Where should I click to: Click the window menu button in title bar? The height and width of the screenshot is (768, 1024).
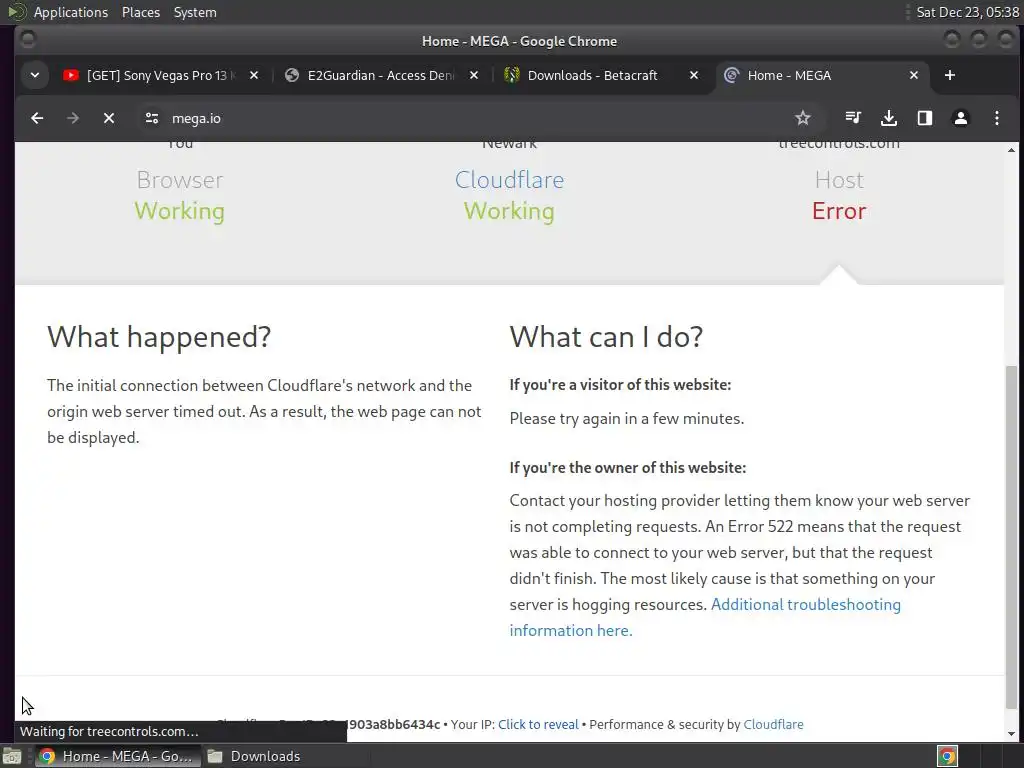(27, 40)
